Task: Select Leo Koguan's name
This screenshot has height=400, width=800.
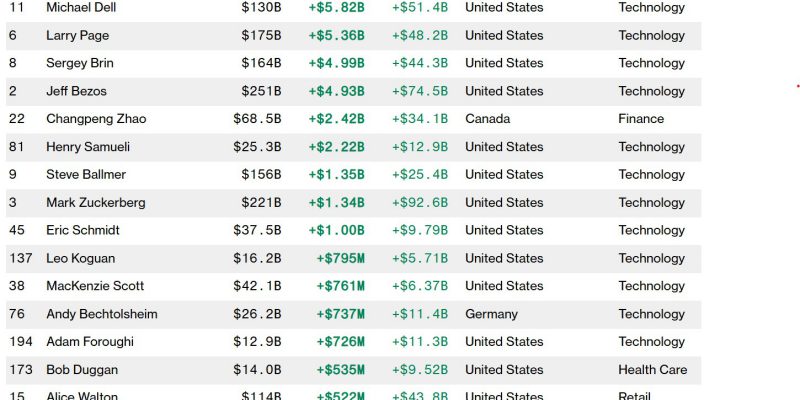Action: [81, 258]
